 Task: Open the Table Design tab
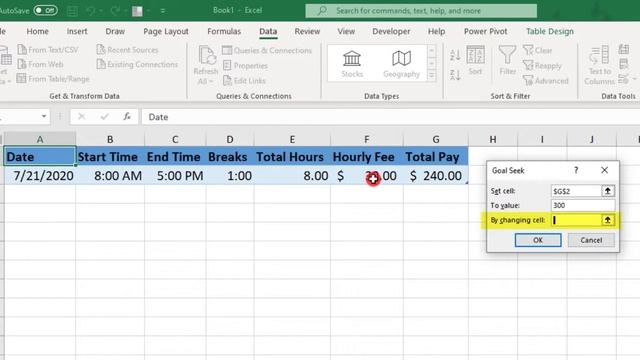coord(549,31)
